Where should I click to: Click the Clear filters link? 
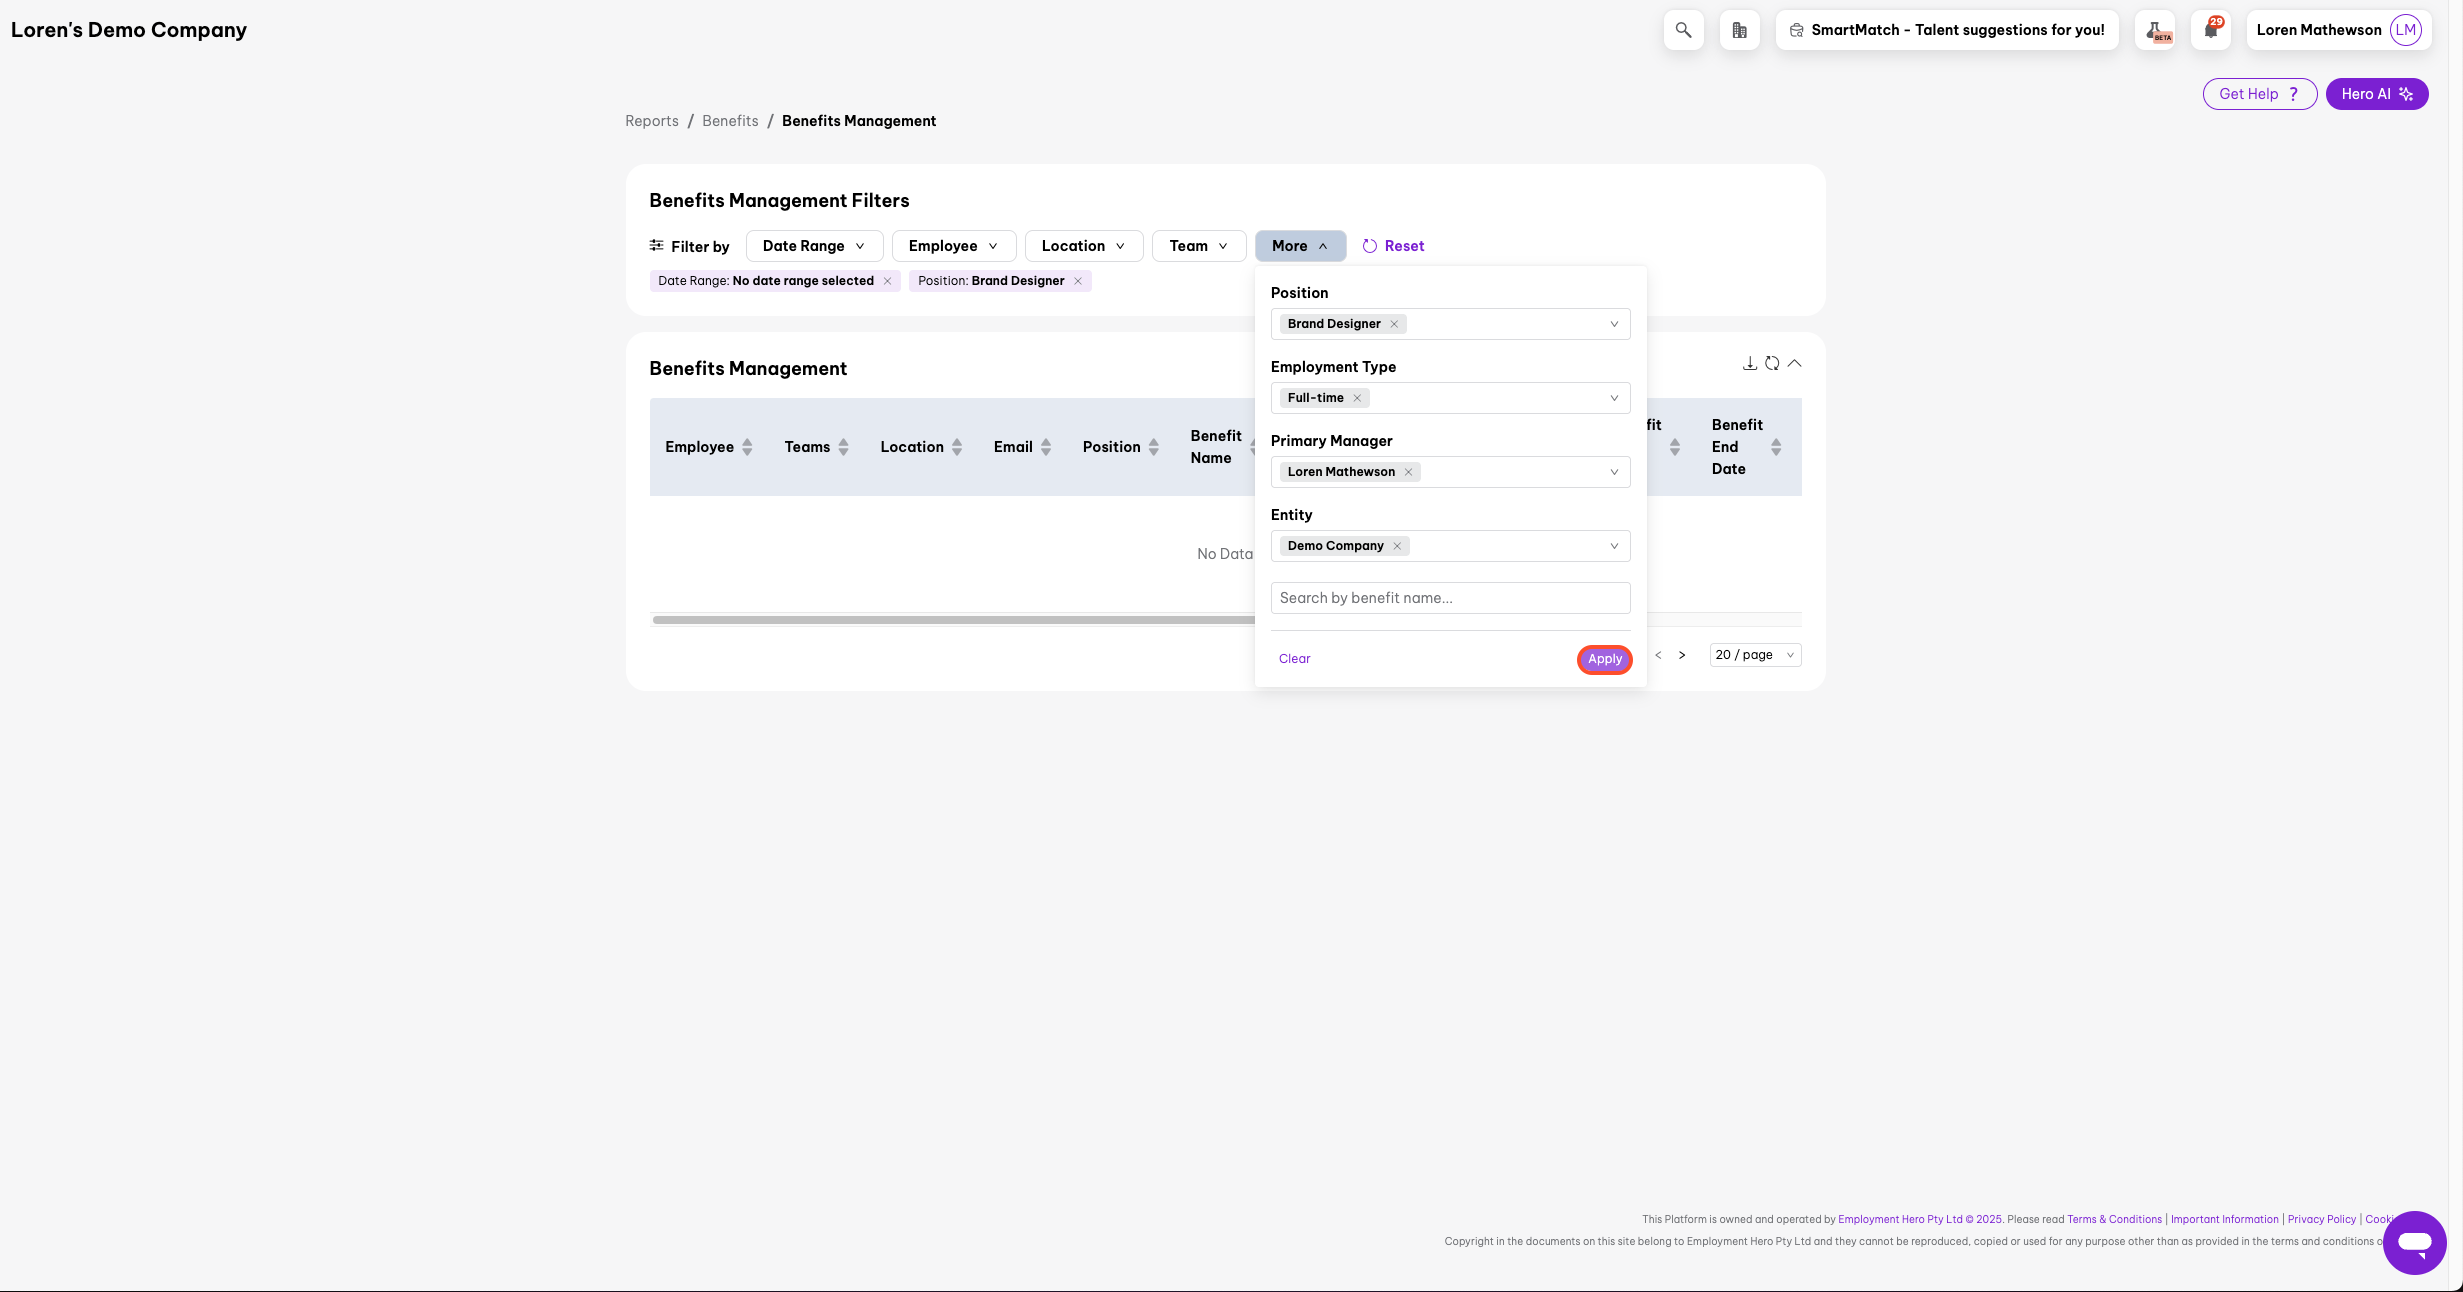1294,659
